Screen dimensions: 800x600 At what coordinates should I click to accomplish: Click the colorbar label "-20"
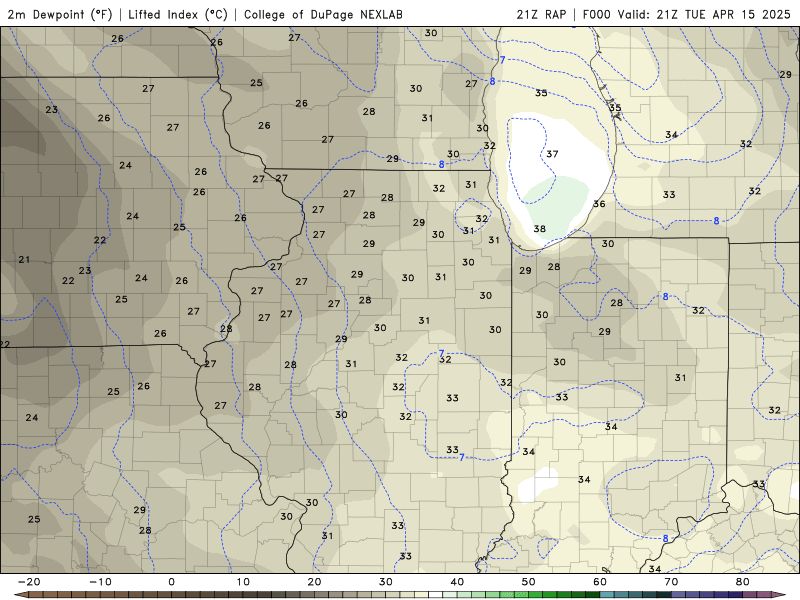tap(29, 582)
